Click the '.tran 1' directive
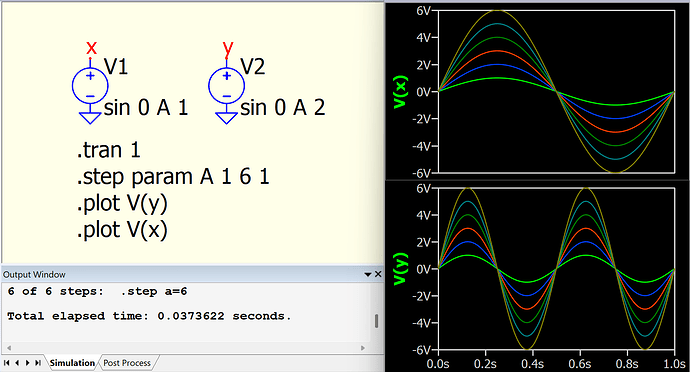Image resolution: width=690 pixels, height=372 pixels. click(x=109, y=150)
